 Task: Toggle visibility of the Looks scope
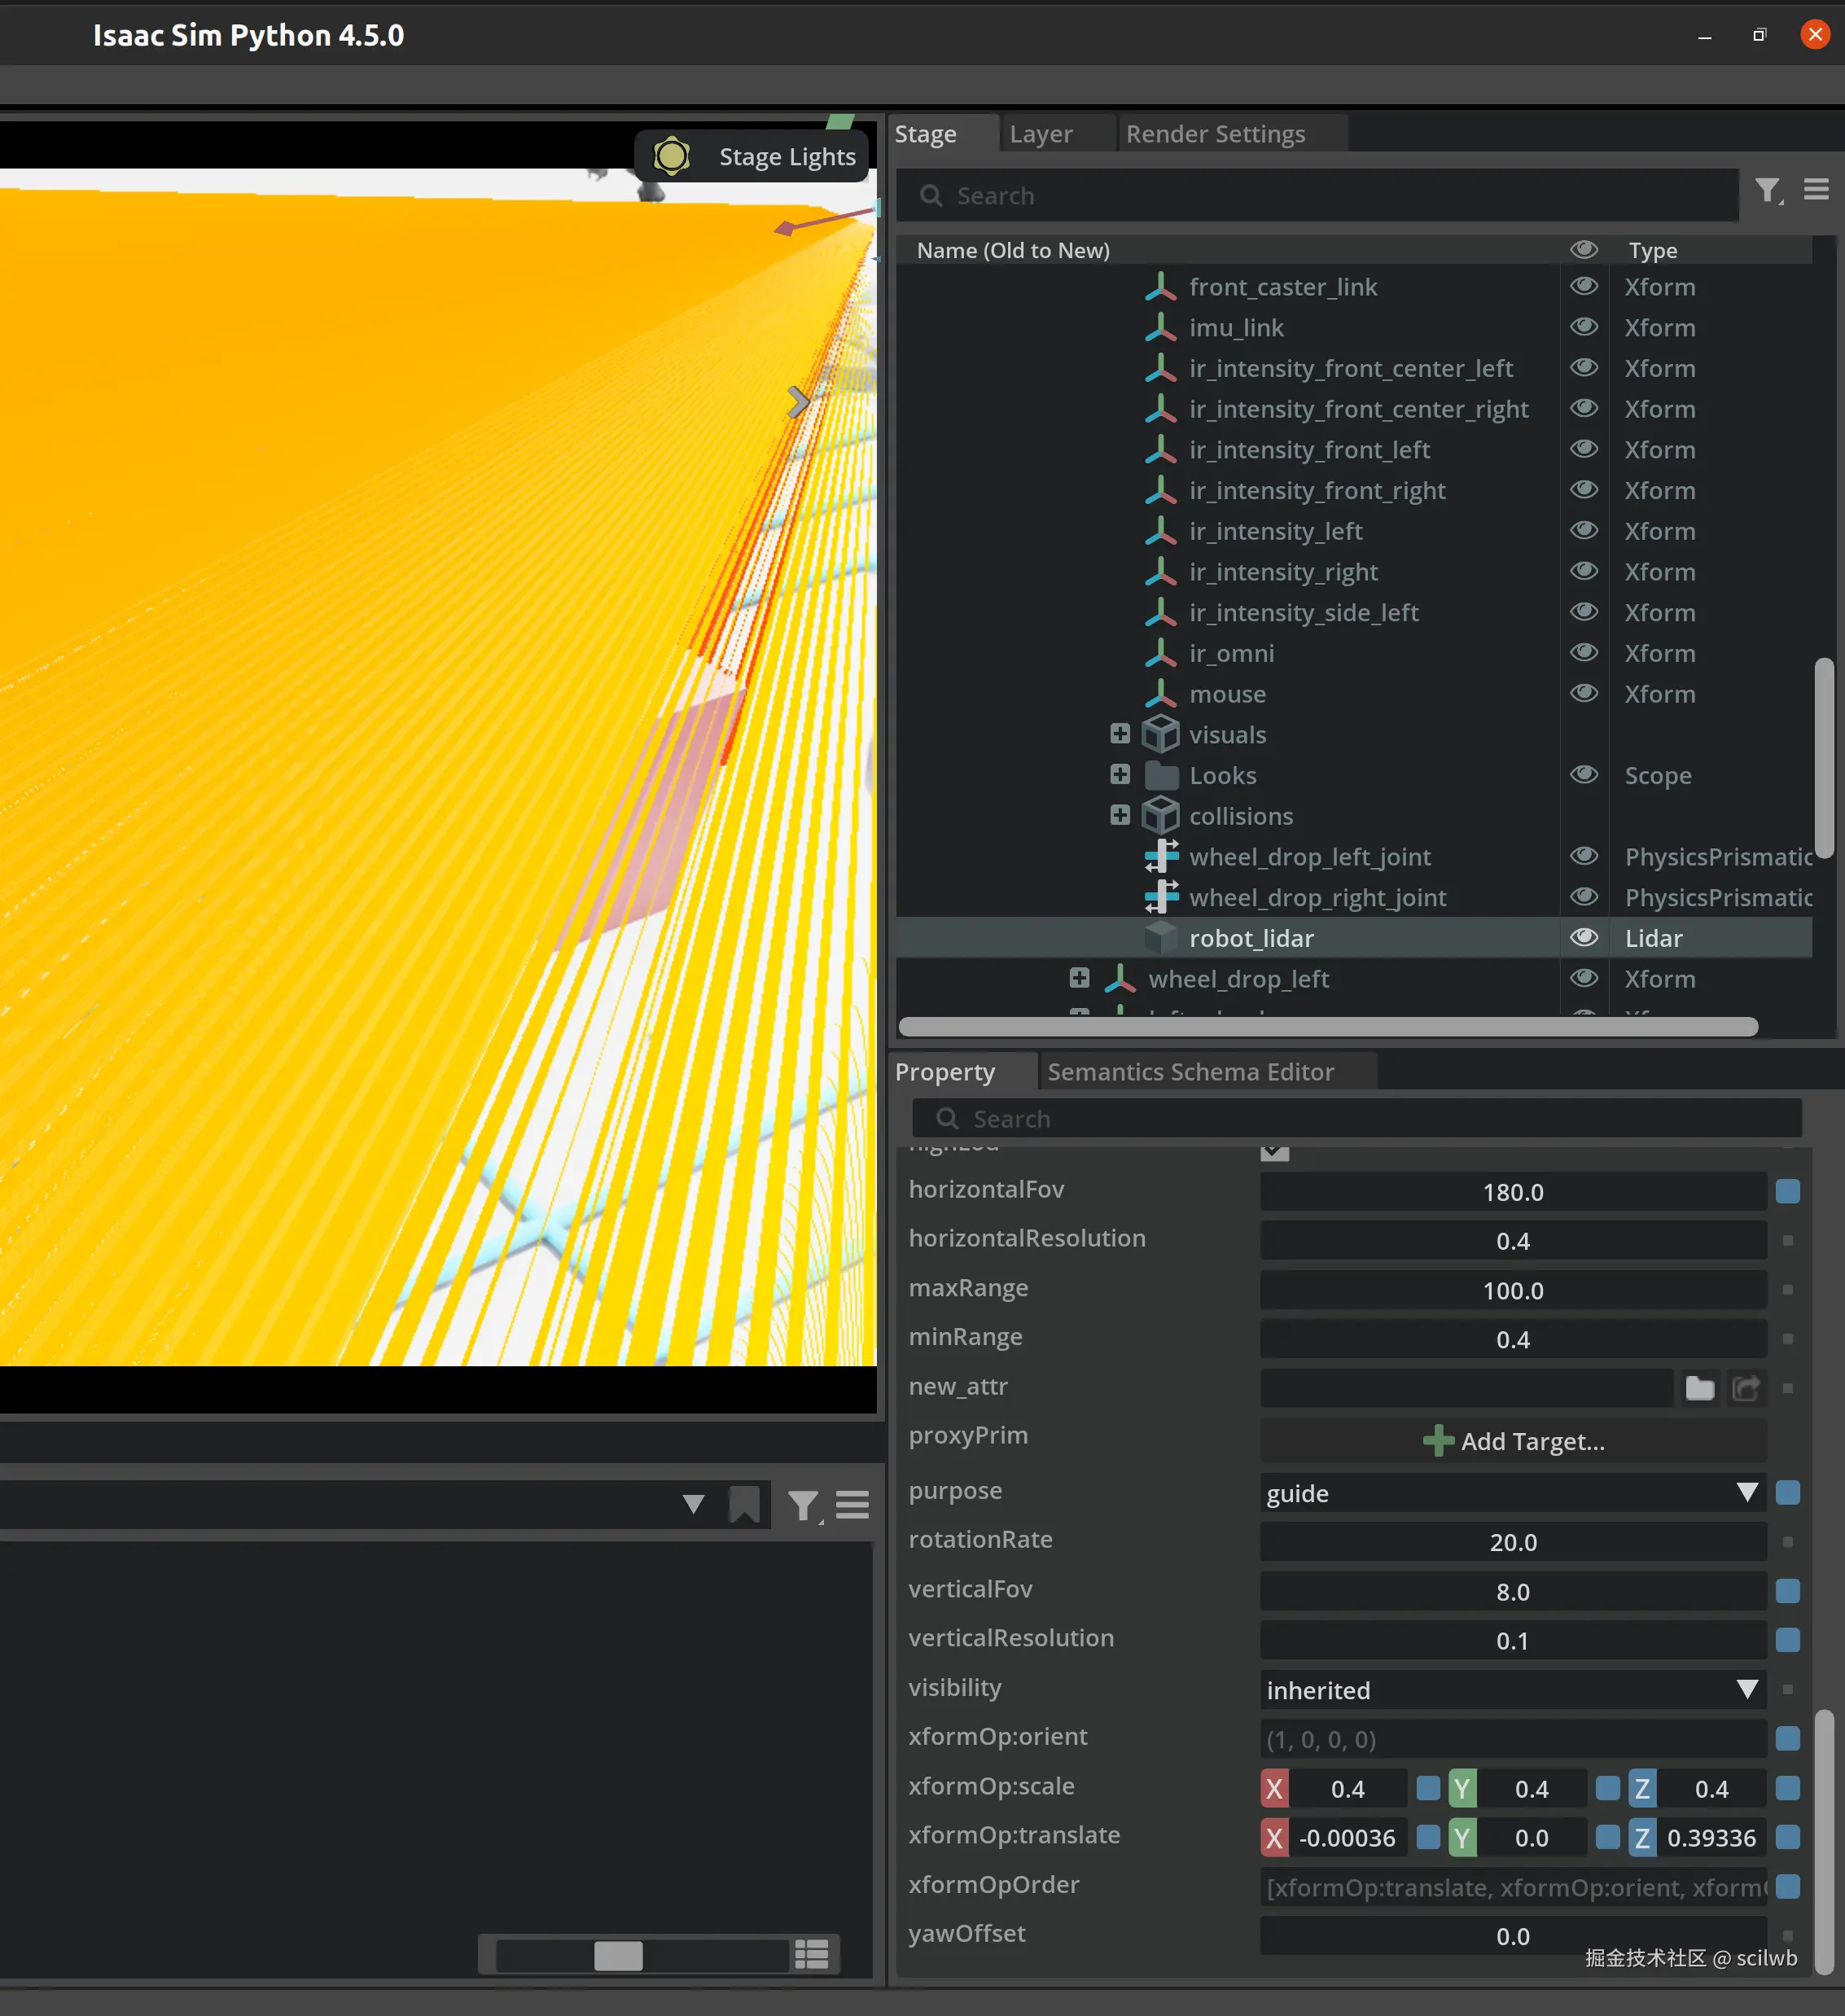point(1583,775)
